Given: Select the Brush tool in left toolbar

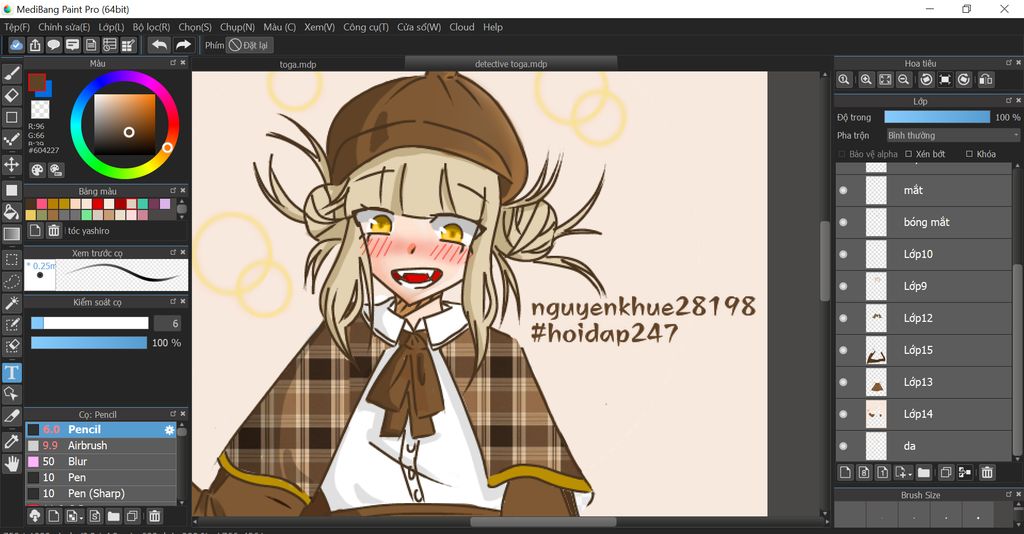Looking at the screenshot, I should click(12, 73).
